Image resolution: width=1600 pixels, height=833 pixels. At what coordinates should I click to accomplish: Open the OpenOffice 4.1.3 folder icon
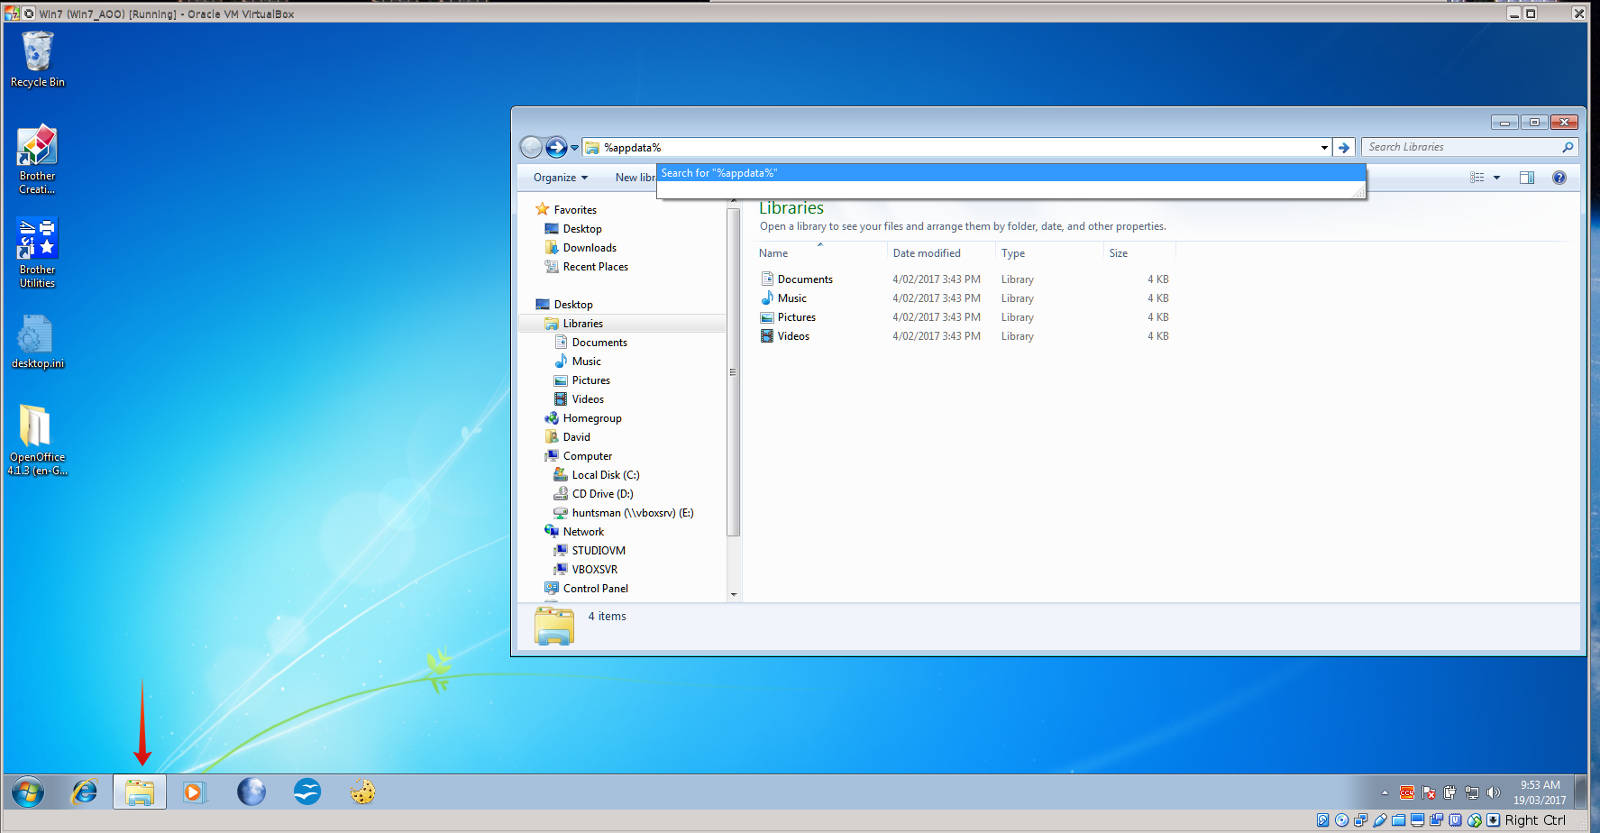tap(37, 440)
